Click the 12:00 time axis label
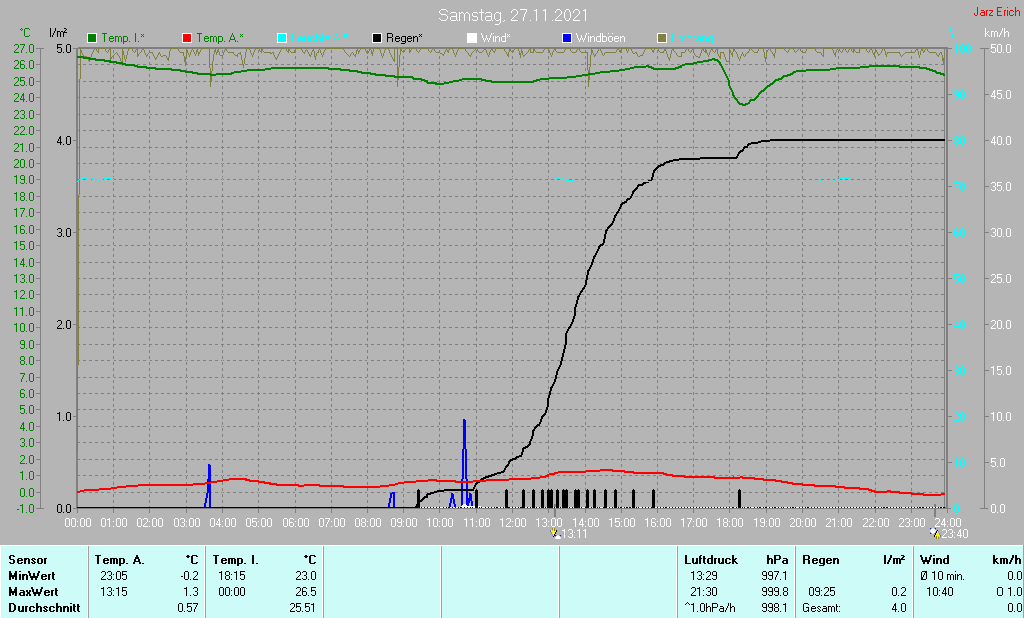This screenshot has width=1024, height=618. [513, 523]
